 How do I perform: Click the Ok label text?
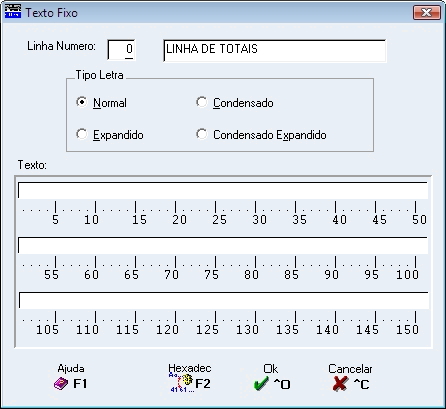coord(270,369)
